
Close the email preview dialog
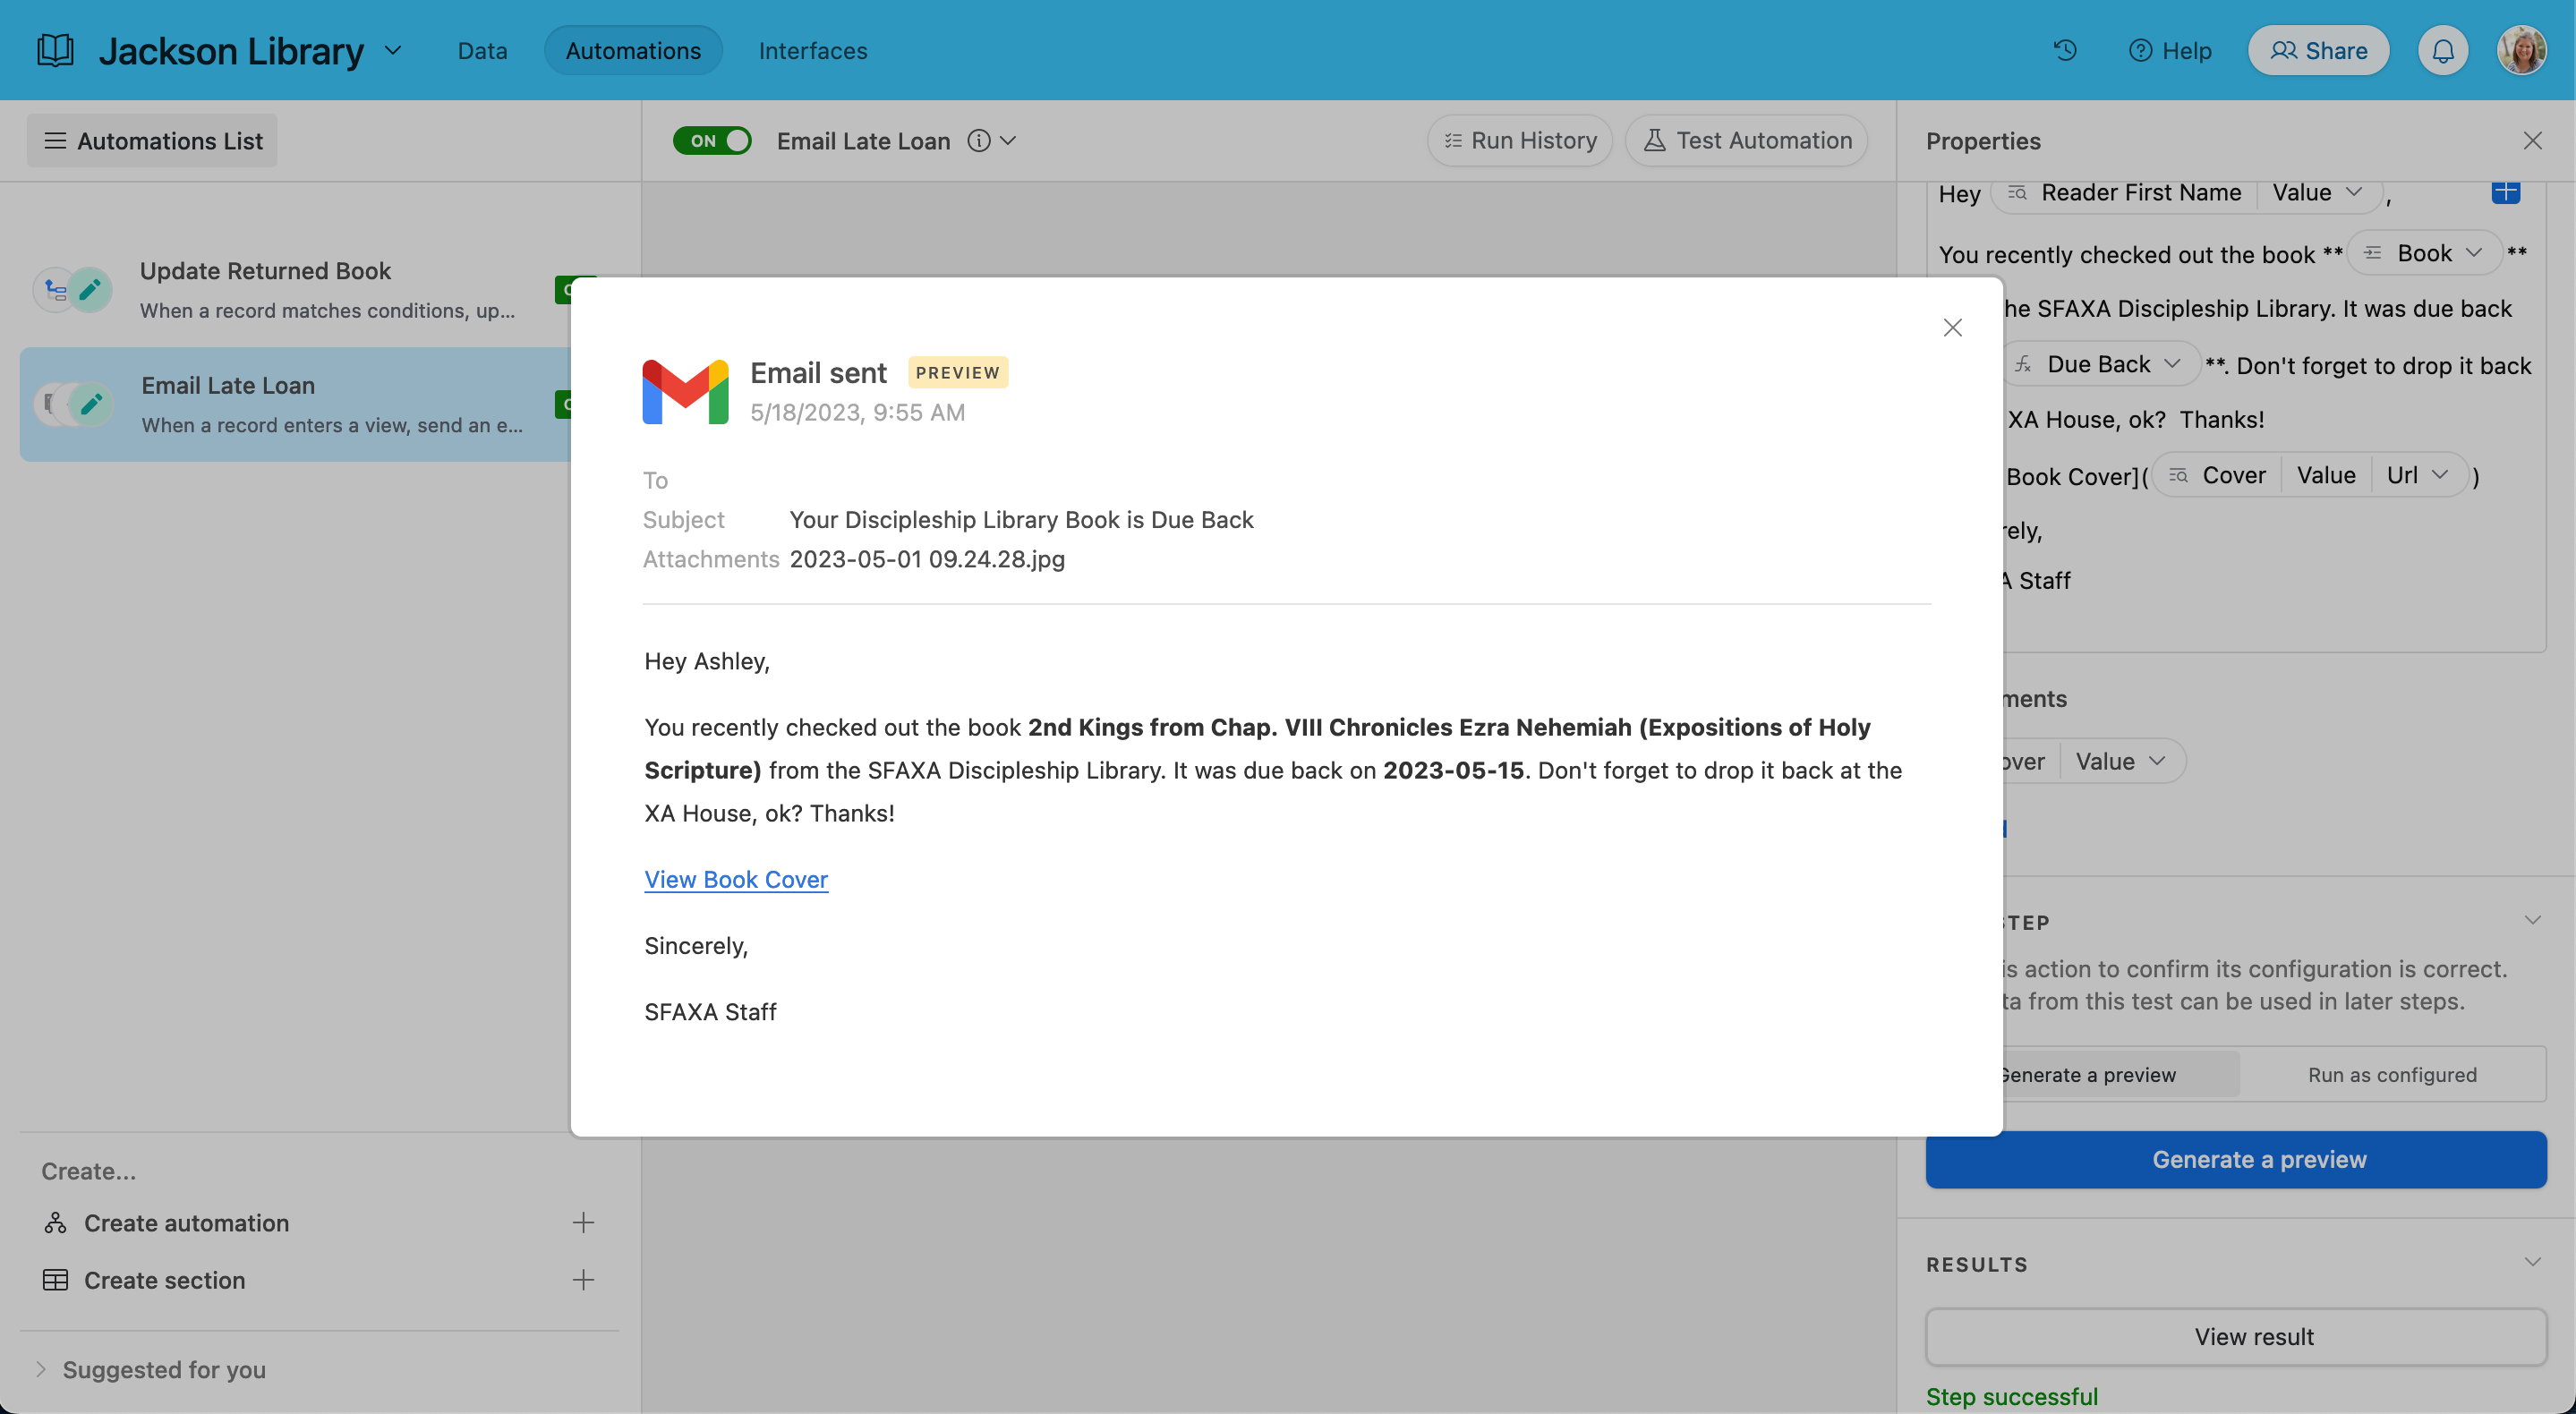tap(1952, 327)
